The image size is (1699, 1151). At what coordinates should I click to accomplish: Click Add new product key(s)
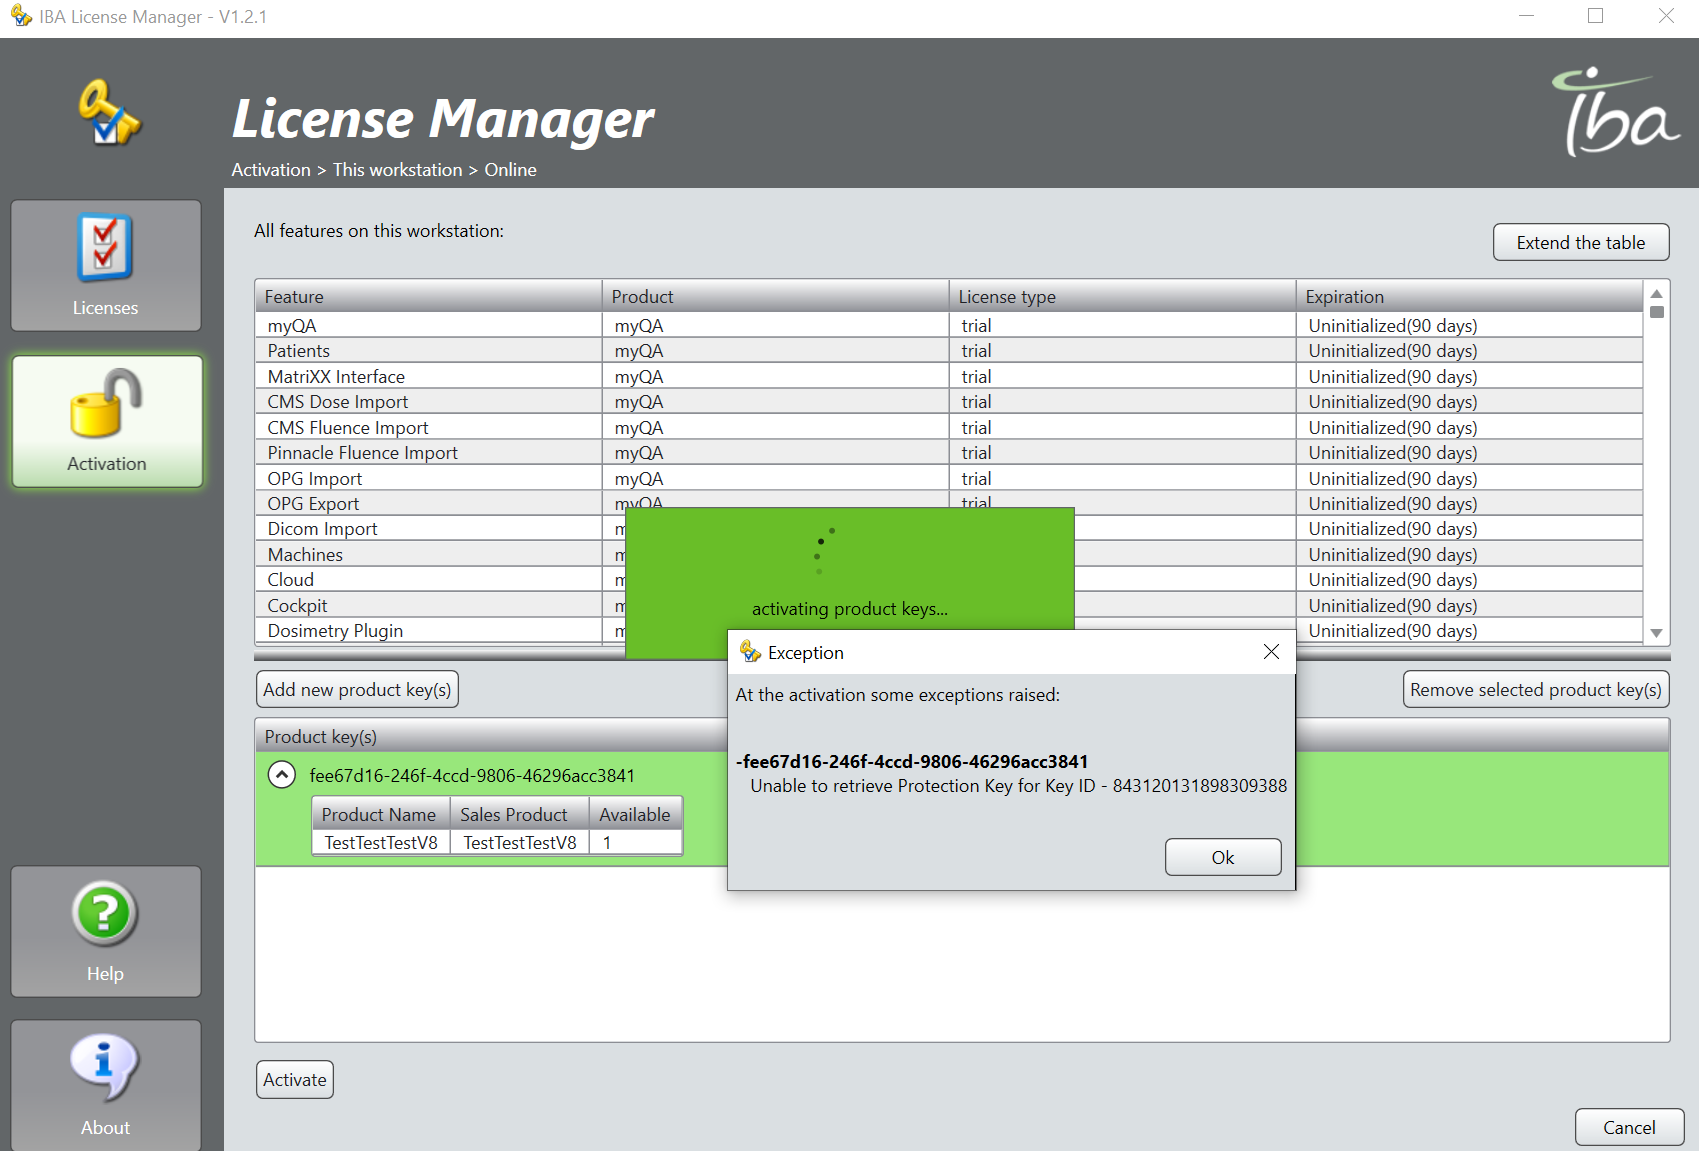point(356,689)
